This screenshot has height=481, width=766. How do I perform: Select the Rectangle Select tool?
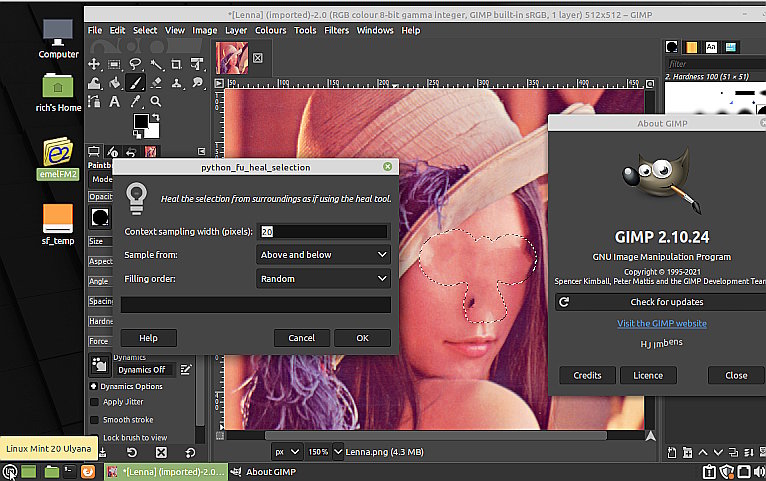click(114, 64)
